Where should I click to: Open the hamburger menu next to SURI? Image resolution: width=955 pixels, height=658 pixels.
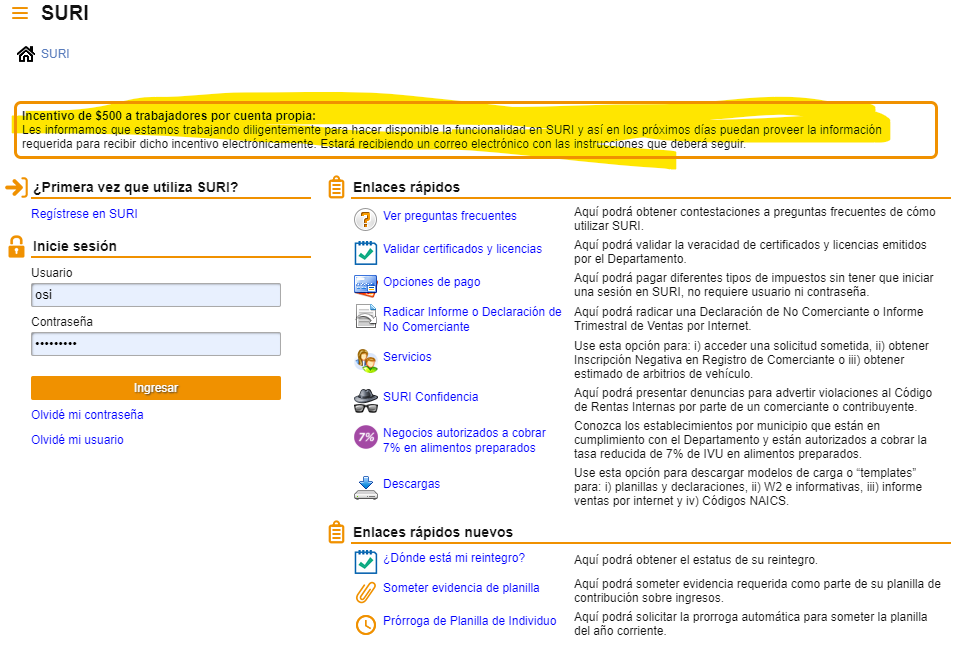[20, 13]
